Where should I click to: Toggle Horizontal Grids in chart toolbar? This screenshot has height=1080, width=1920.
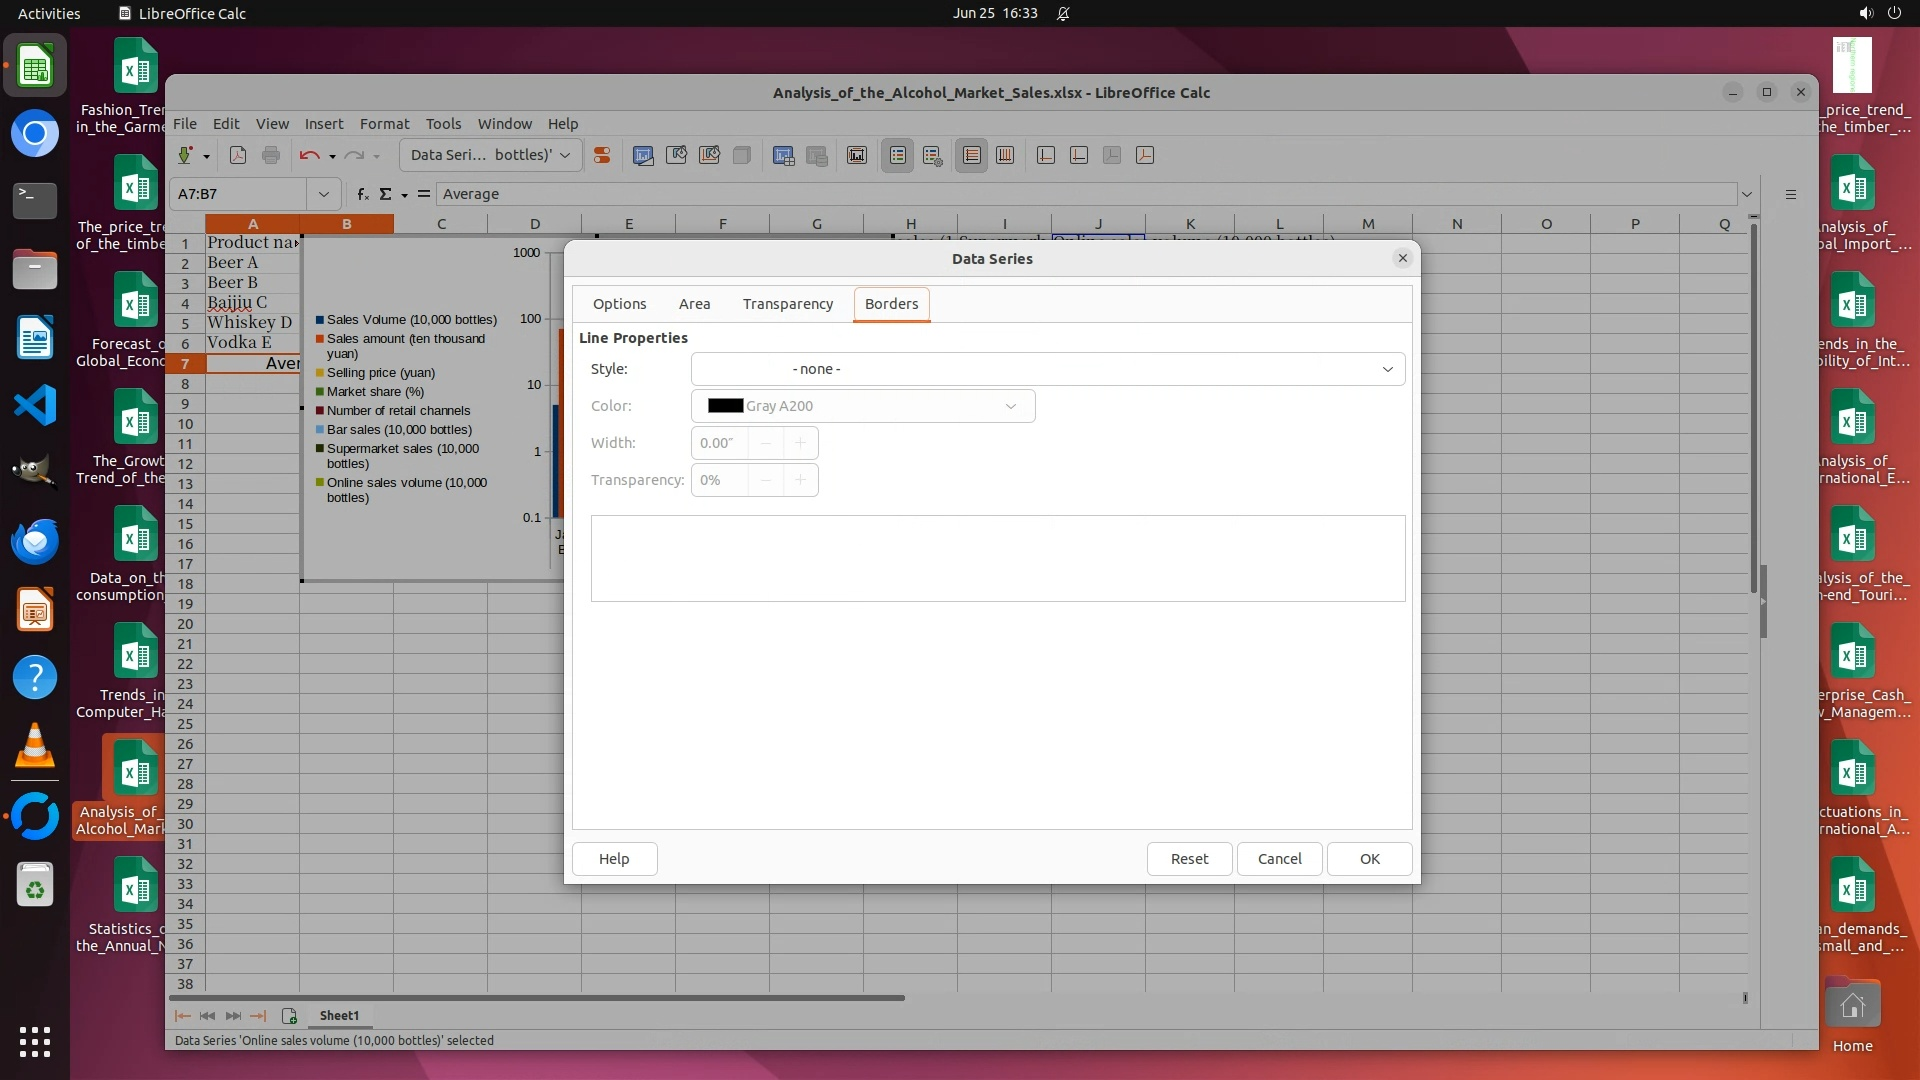(971, 155)
